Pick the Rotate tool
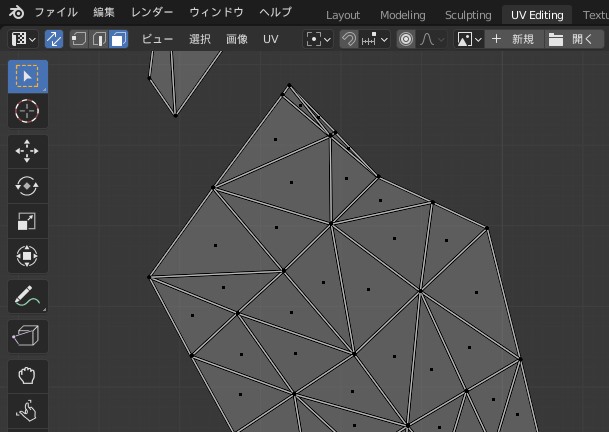 (27, 187)
